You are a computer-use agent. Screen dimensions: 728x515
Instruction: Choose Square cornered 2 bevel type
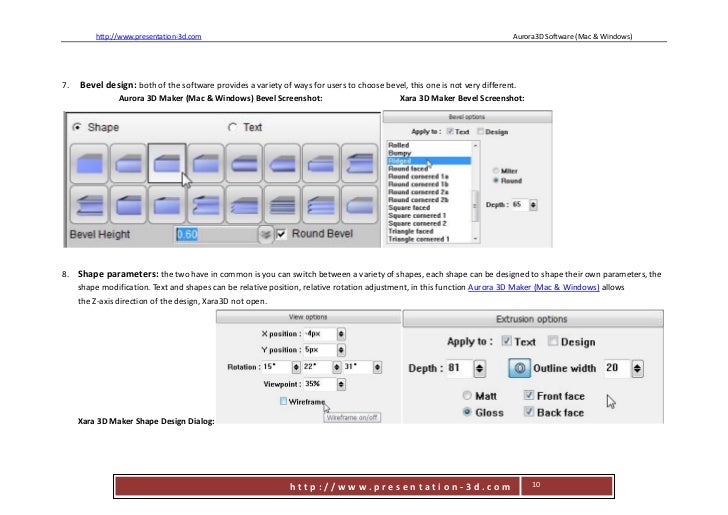pos(417,223)
